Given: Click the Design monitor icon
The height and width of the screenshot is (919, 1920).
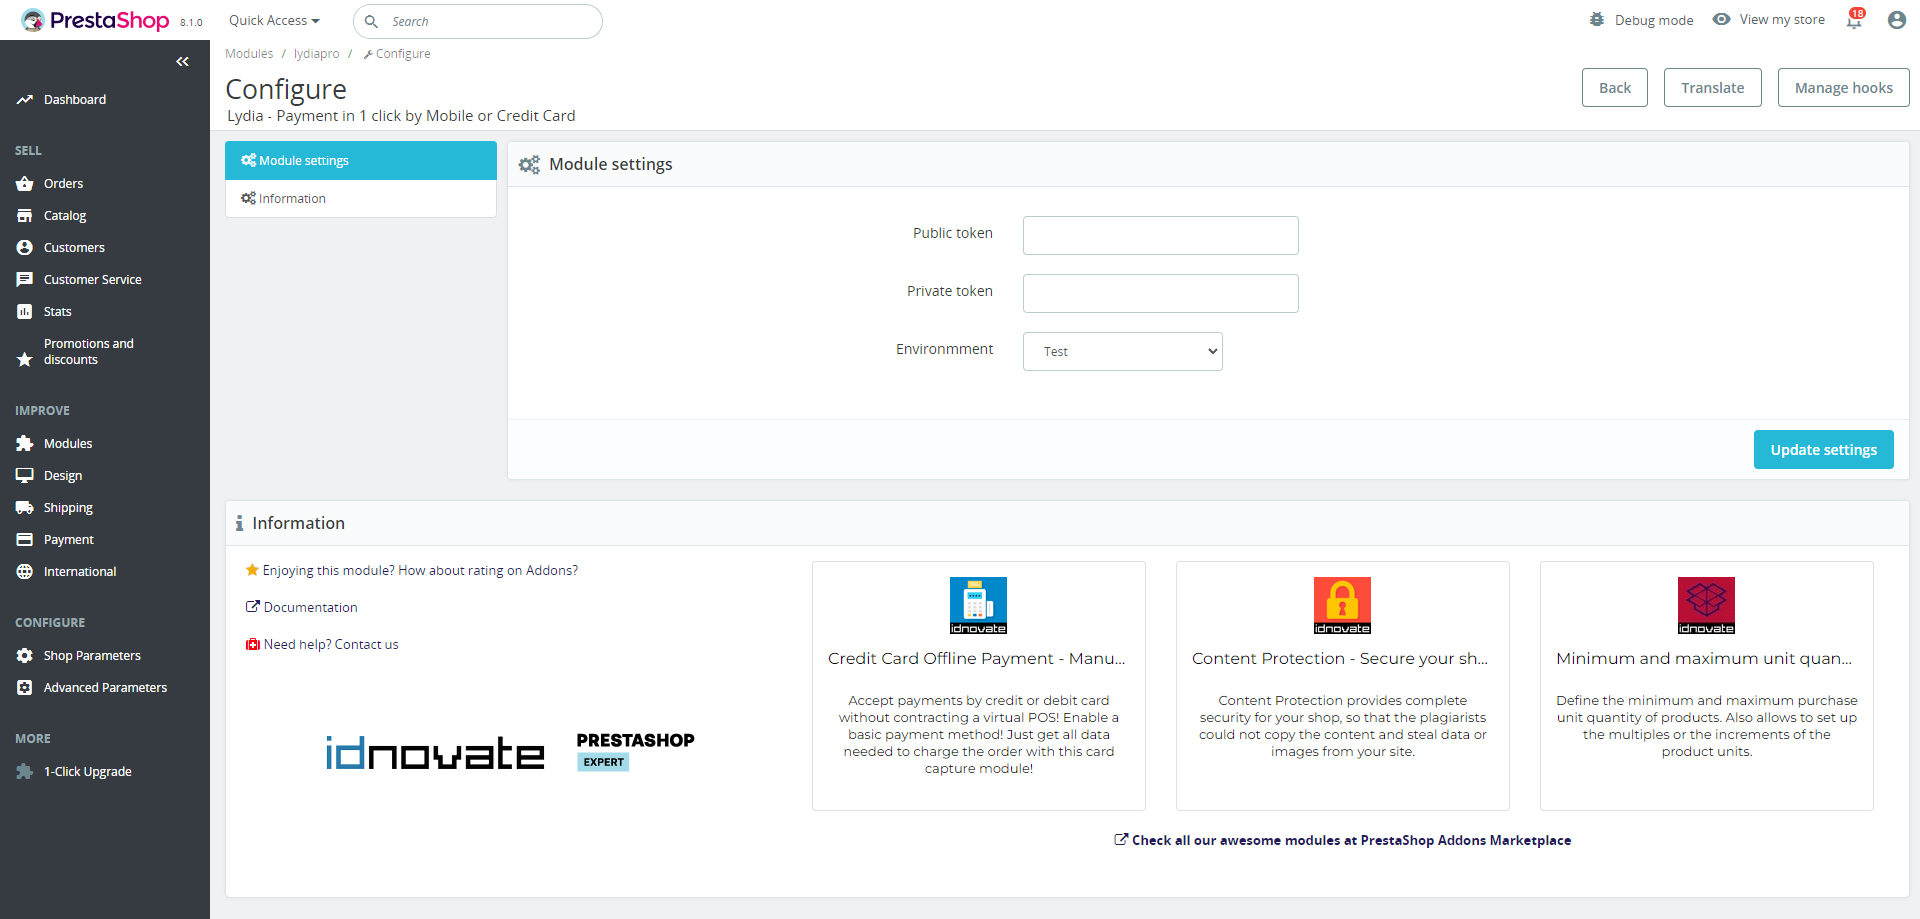Looking at the screenshot, I should click(x=25, y=476).
